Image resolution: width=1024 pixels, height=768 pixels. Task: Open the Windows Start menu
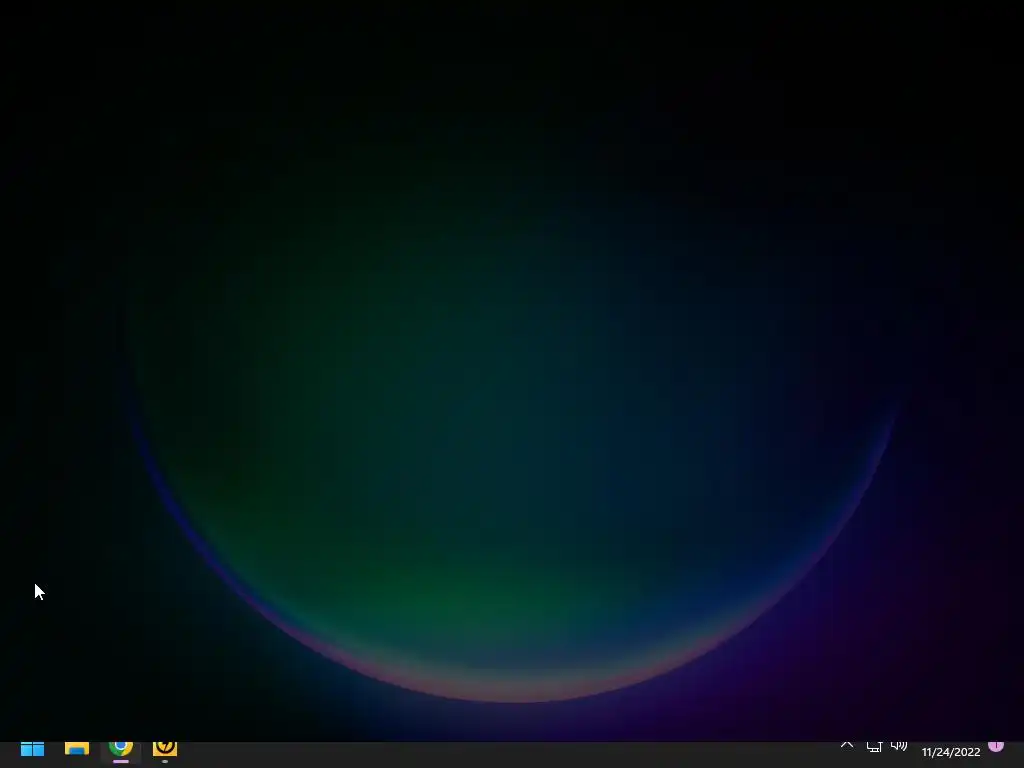[32, 749]
